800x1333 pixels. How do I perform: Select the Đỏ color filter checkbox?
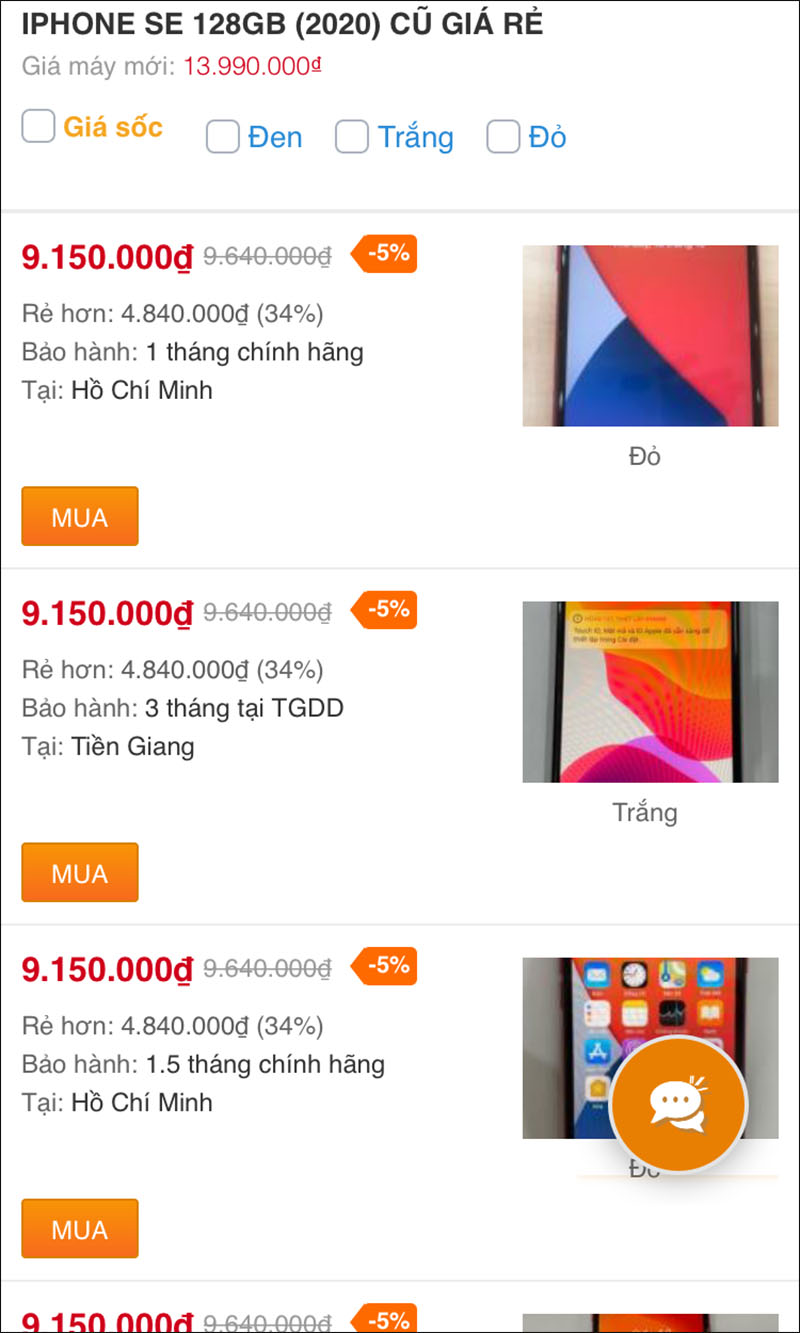pos(503,137)
